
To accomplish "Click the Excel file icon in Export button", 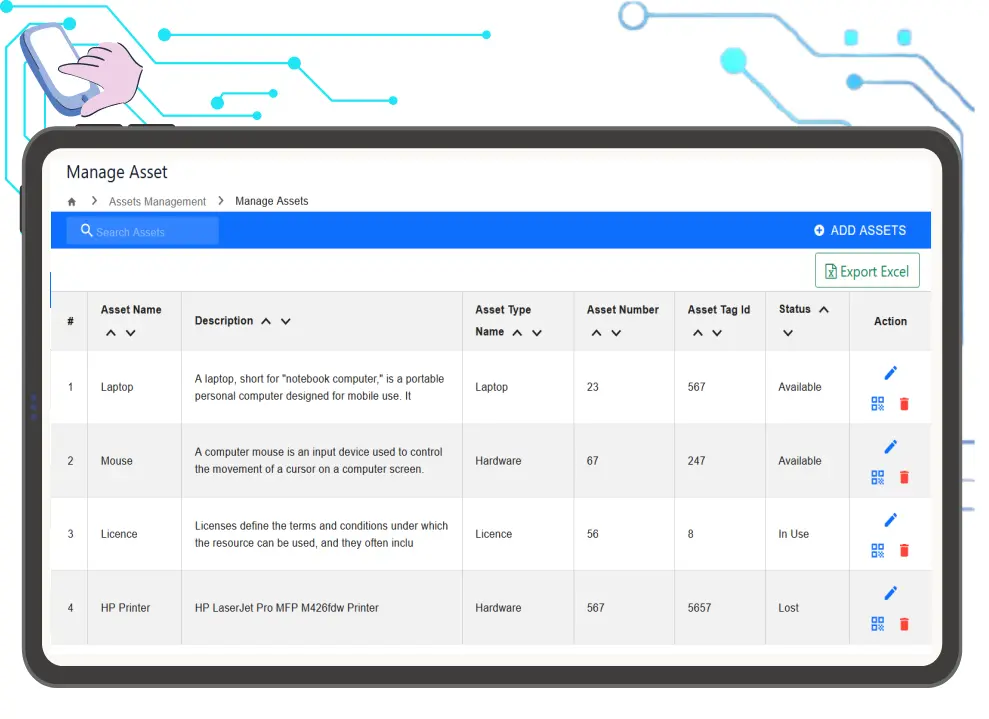I will coord(831,271).
